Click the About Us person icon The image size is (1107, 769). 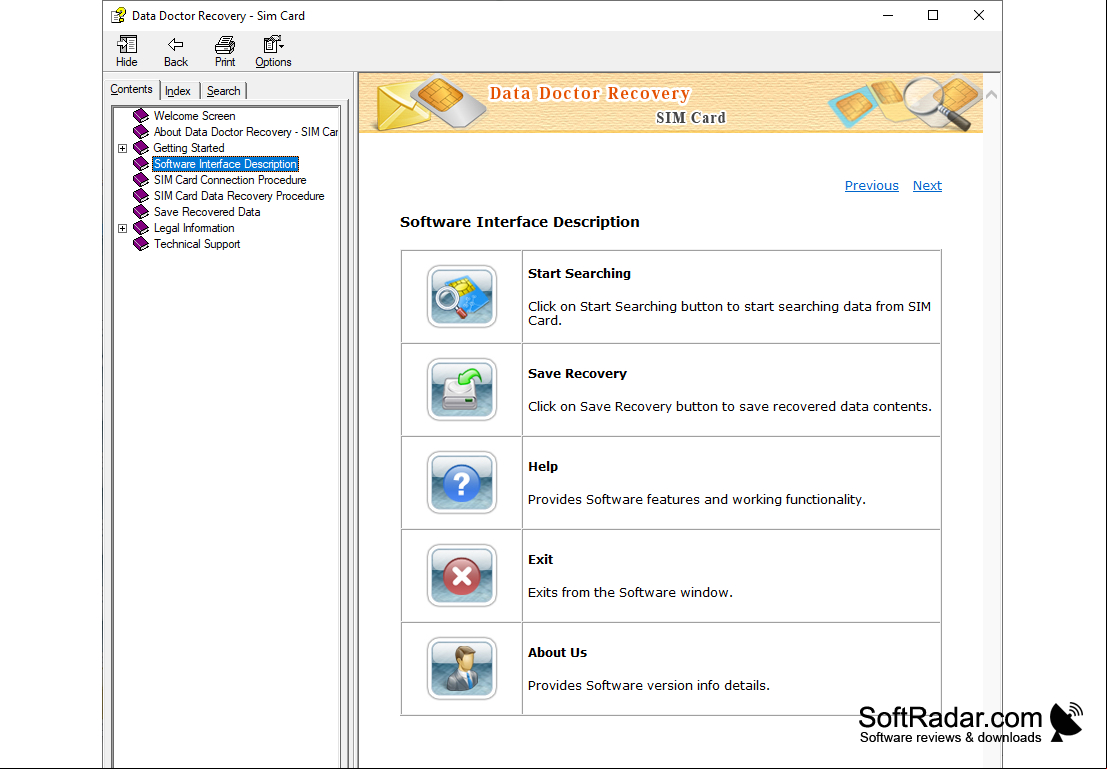(x=462, y=669)
